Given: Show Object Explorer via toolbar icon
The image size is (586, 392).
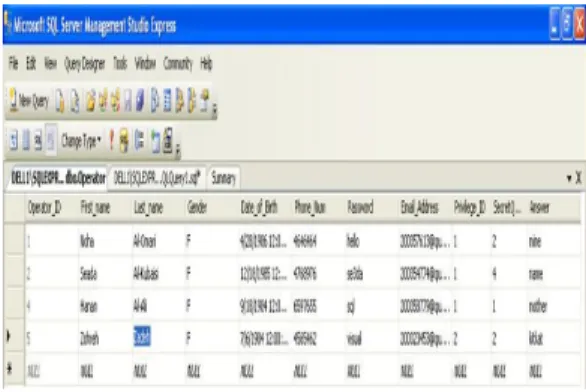Looking at the screenshot, I should [x=179, y=101].
